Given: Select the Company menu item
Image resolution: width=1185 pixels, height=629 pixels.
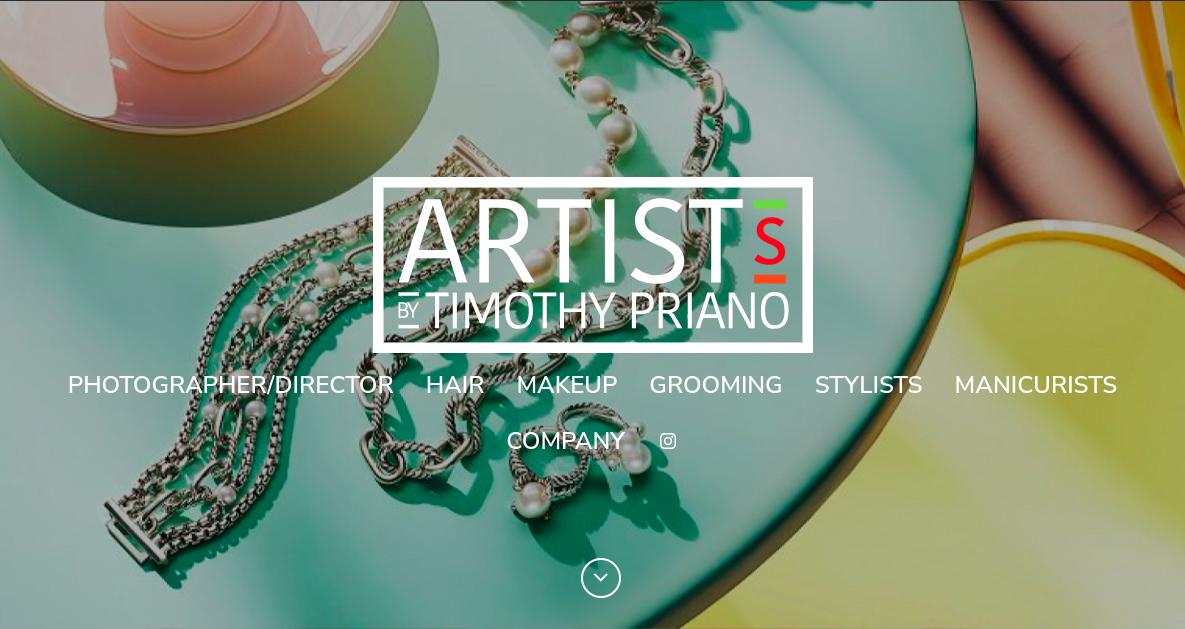Looking at the screenshot, I should 565,441.
